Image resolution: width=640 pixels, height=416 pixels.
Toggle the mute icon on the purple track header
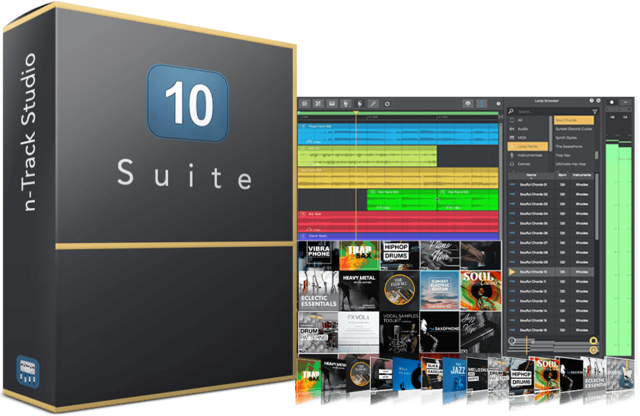[303, 236]
